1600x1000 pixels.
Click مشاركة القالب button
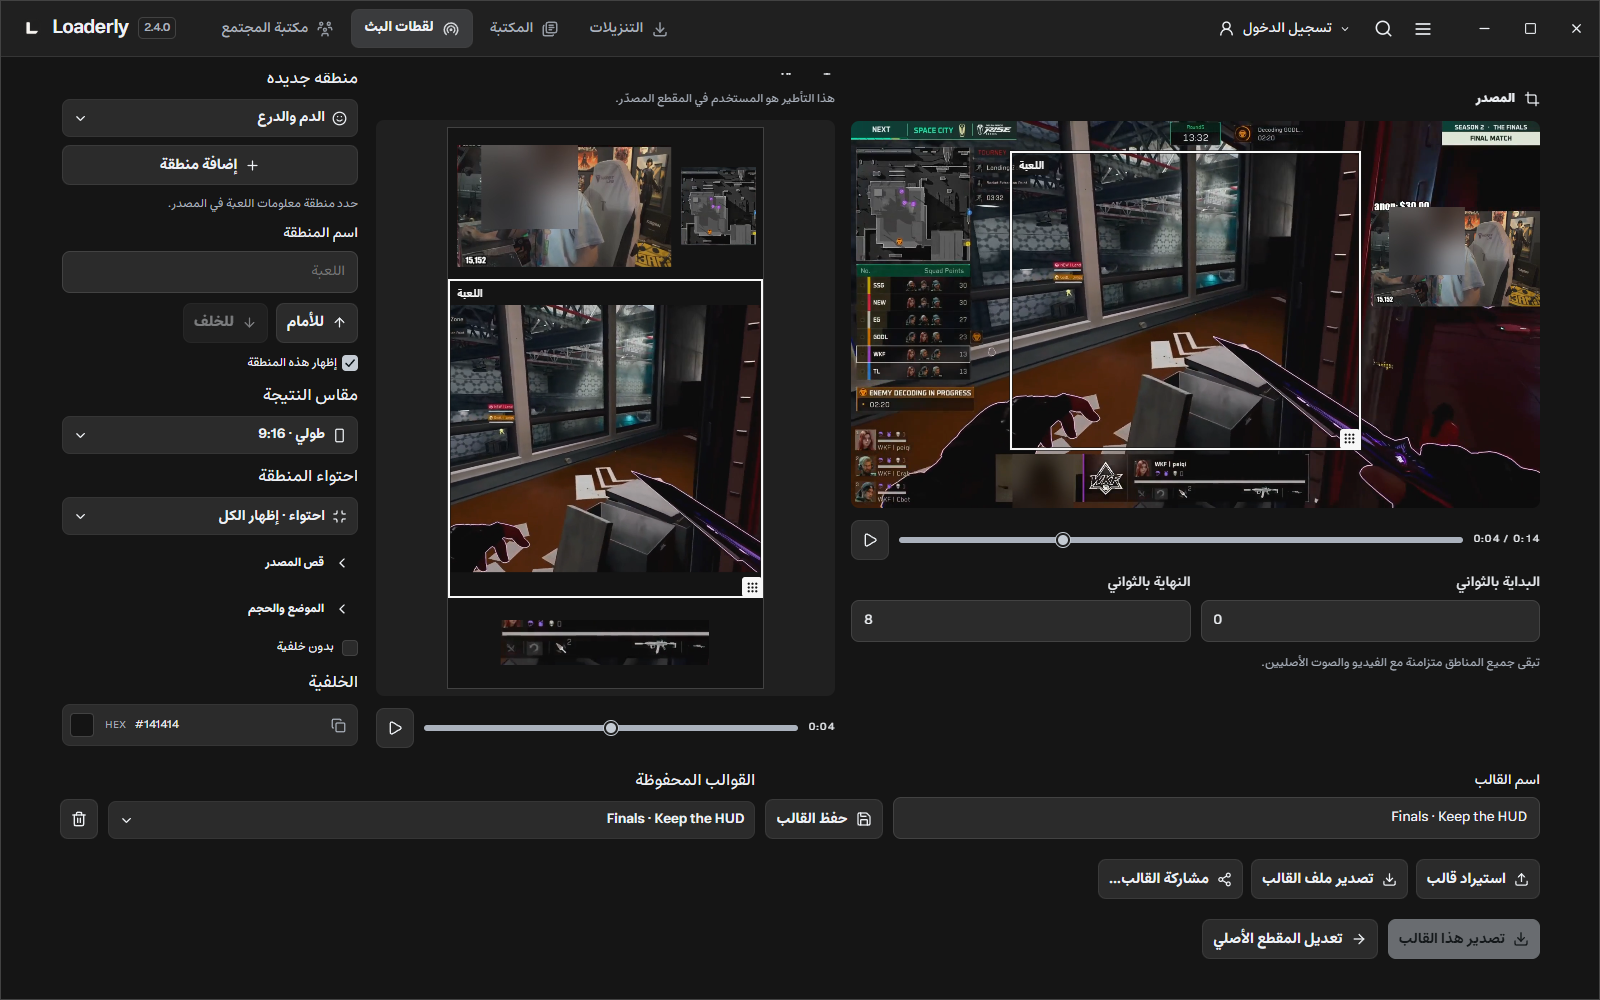tap(1170, 879)
